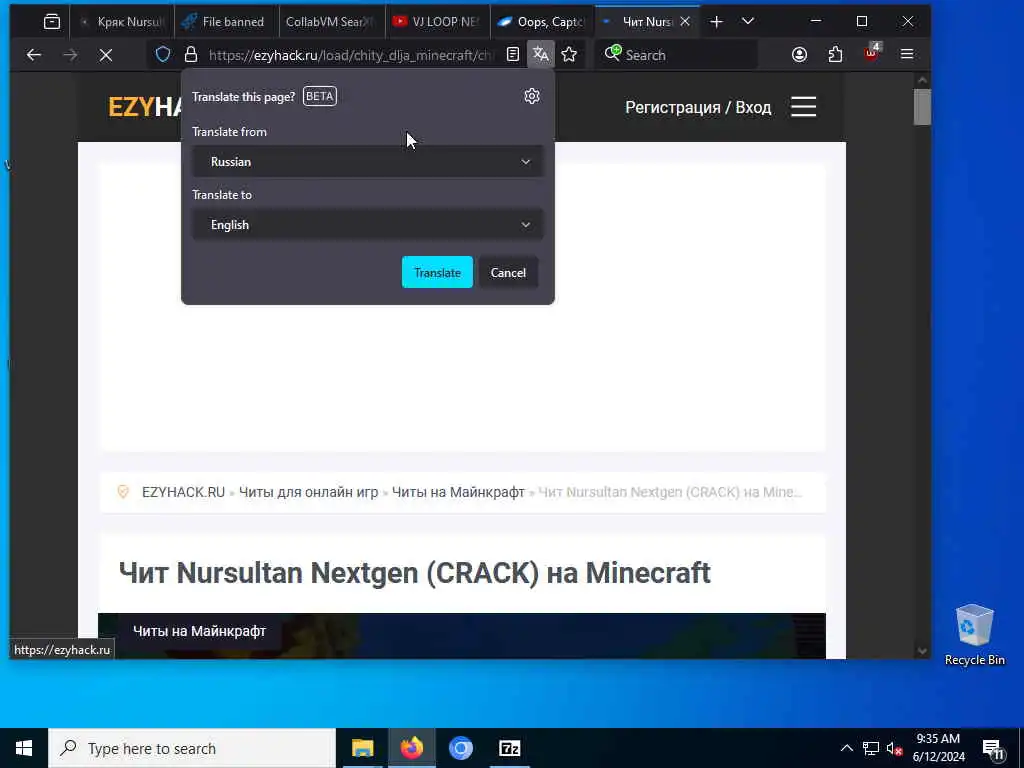Open network status tray icon

tap(871, 748)
